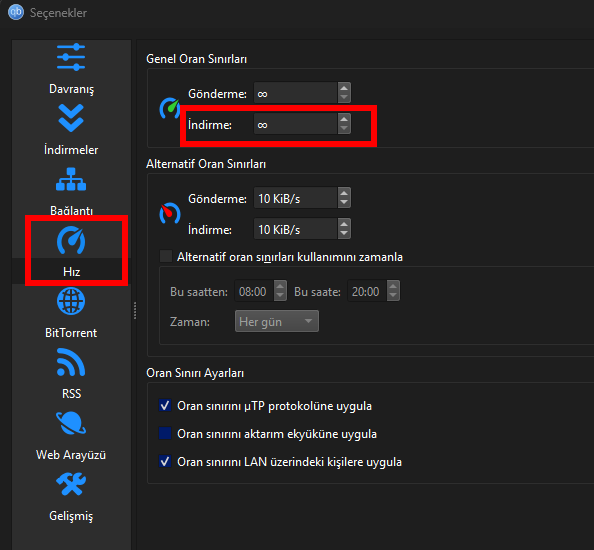The width and height of the screenshot is (594, 550).
Task: Click the alternative Gönderme 10 KiB/s field
Action: click(295, 197)
